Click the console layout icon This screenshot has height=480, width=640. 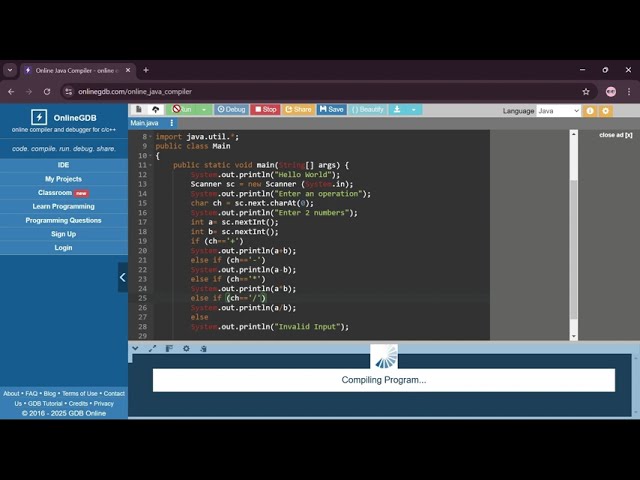(169, 348)
